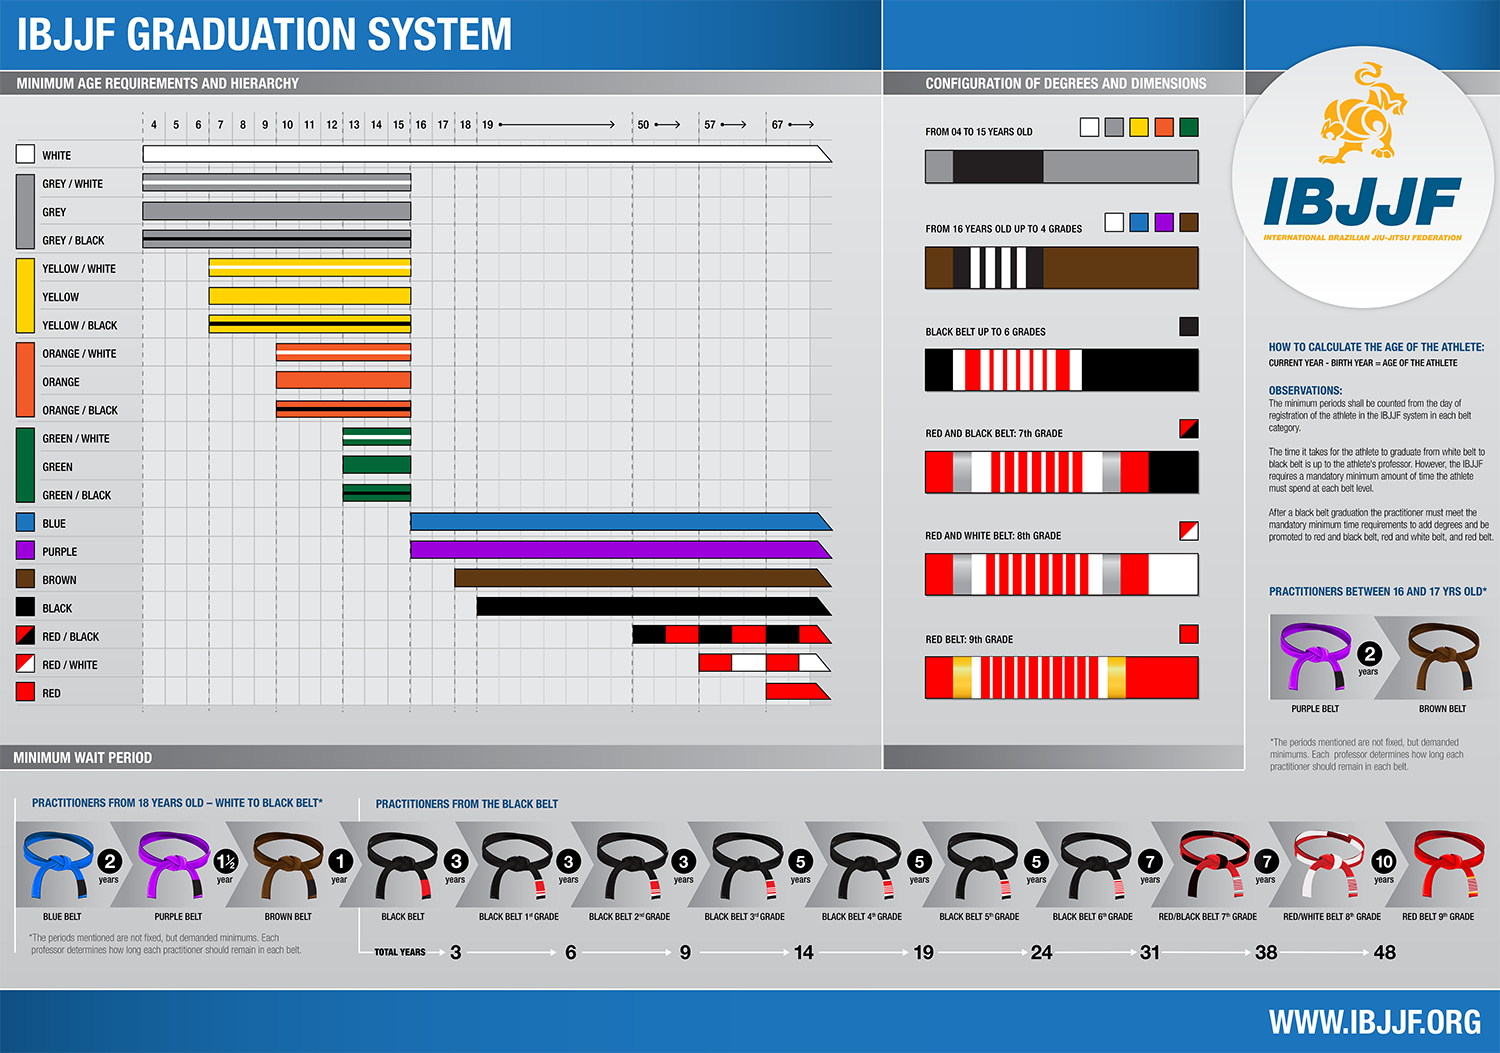The image size is (1500, 1053).
Task: Click the purple legend swatch beside the PURPLE label
Action: 26,551
